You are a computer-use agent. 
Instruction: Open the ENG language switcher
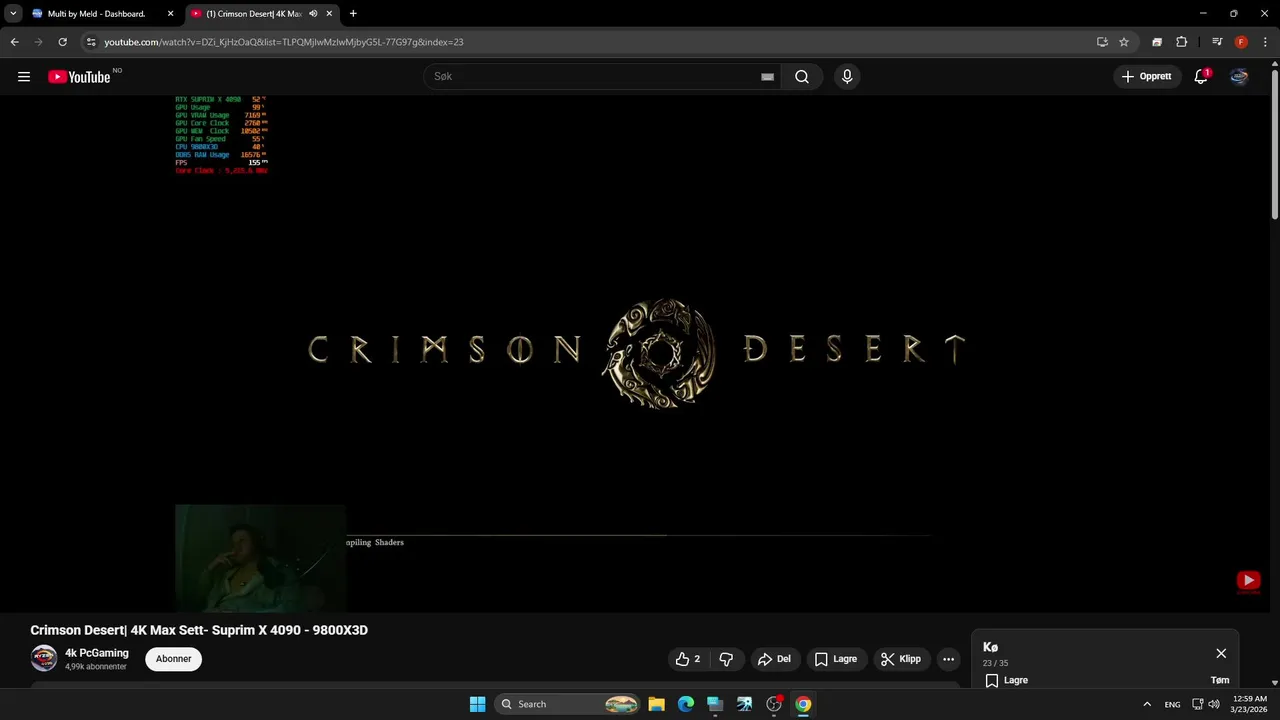[1172, 704]
